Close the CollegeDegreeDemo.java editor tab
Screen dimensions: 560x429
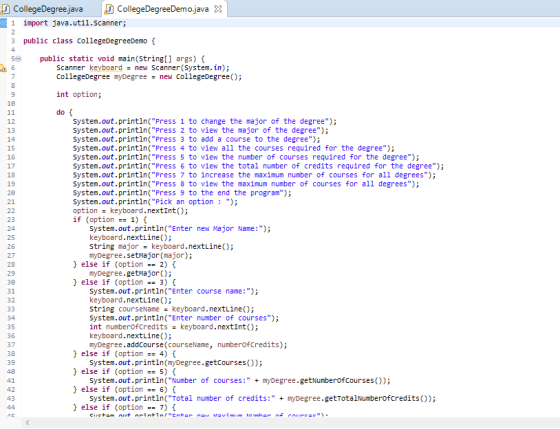click(x=218, y=9)
